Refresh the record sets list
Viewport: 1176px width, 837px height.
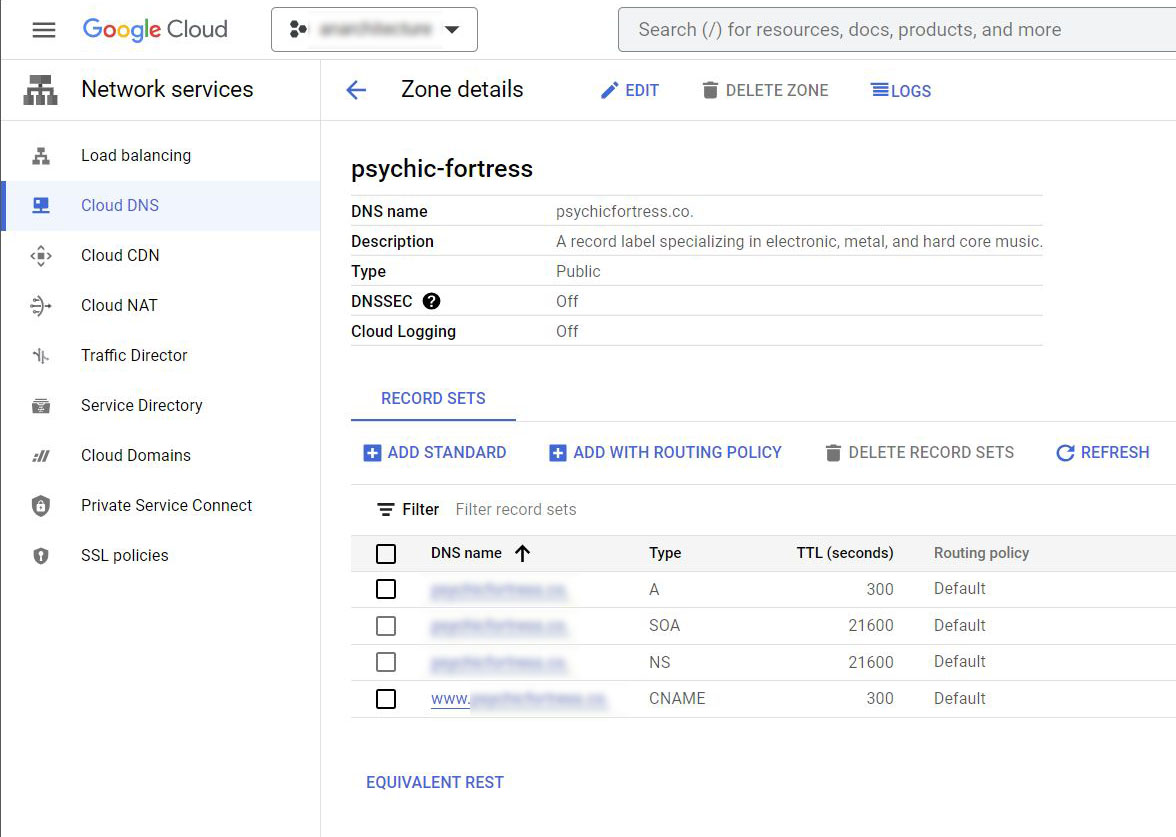(x=1103, y=453)
